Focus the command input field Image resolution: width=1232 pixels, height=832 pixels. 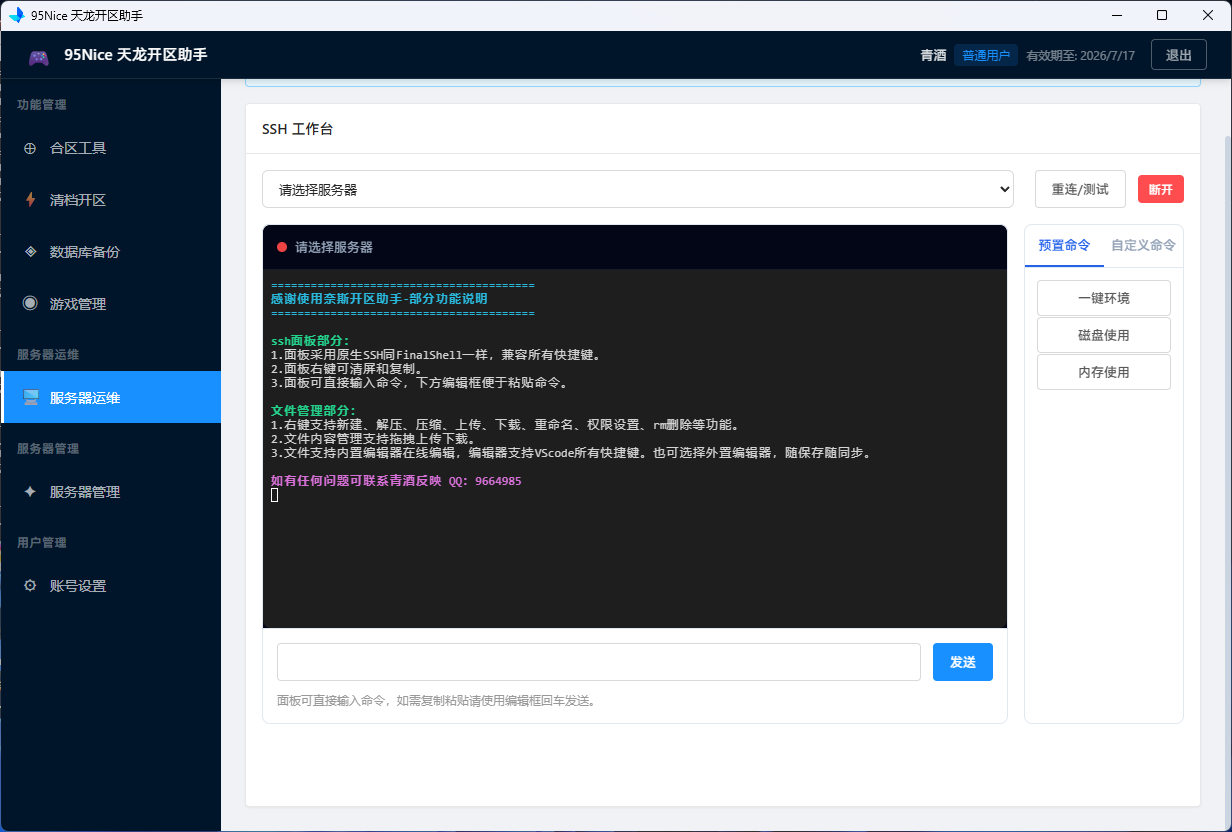point(599,662)
